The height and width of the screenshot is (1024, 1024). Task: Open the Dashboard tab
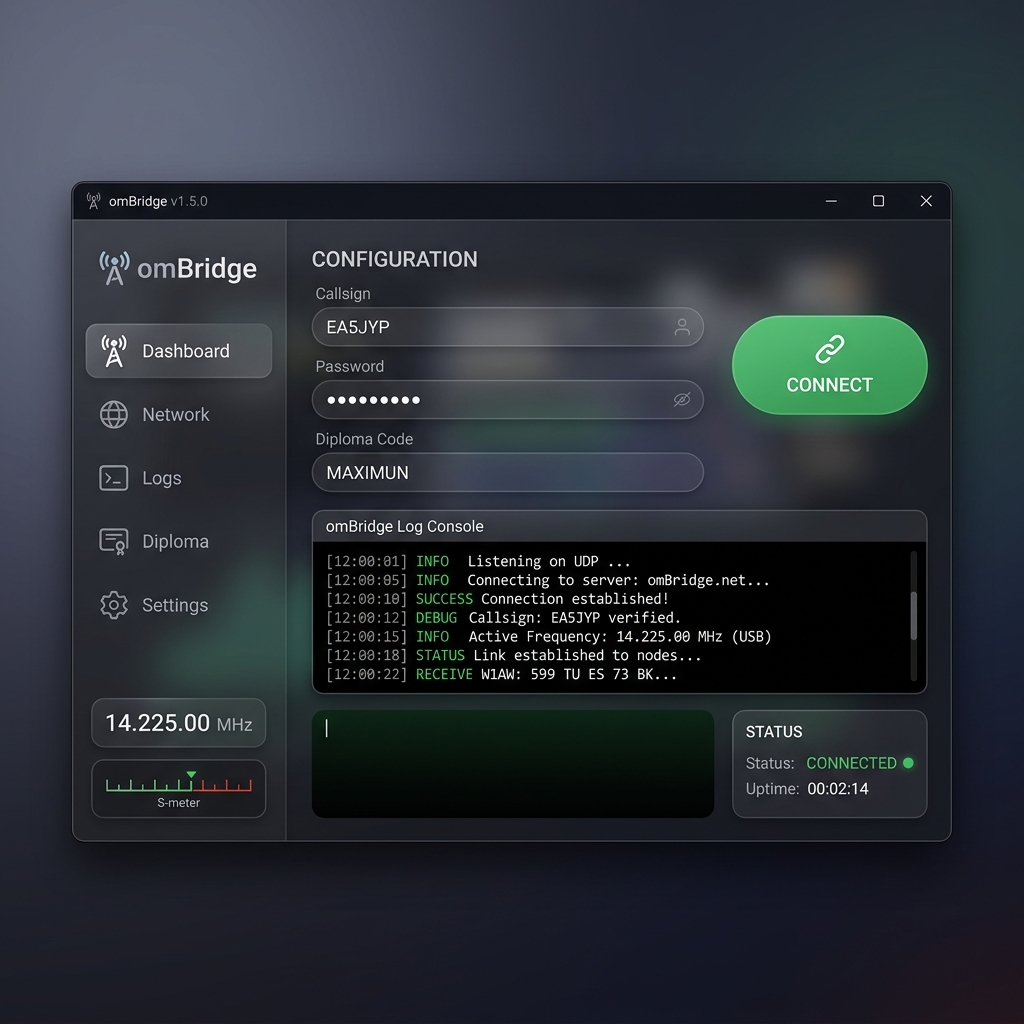(x=179, y=351)
